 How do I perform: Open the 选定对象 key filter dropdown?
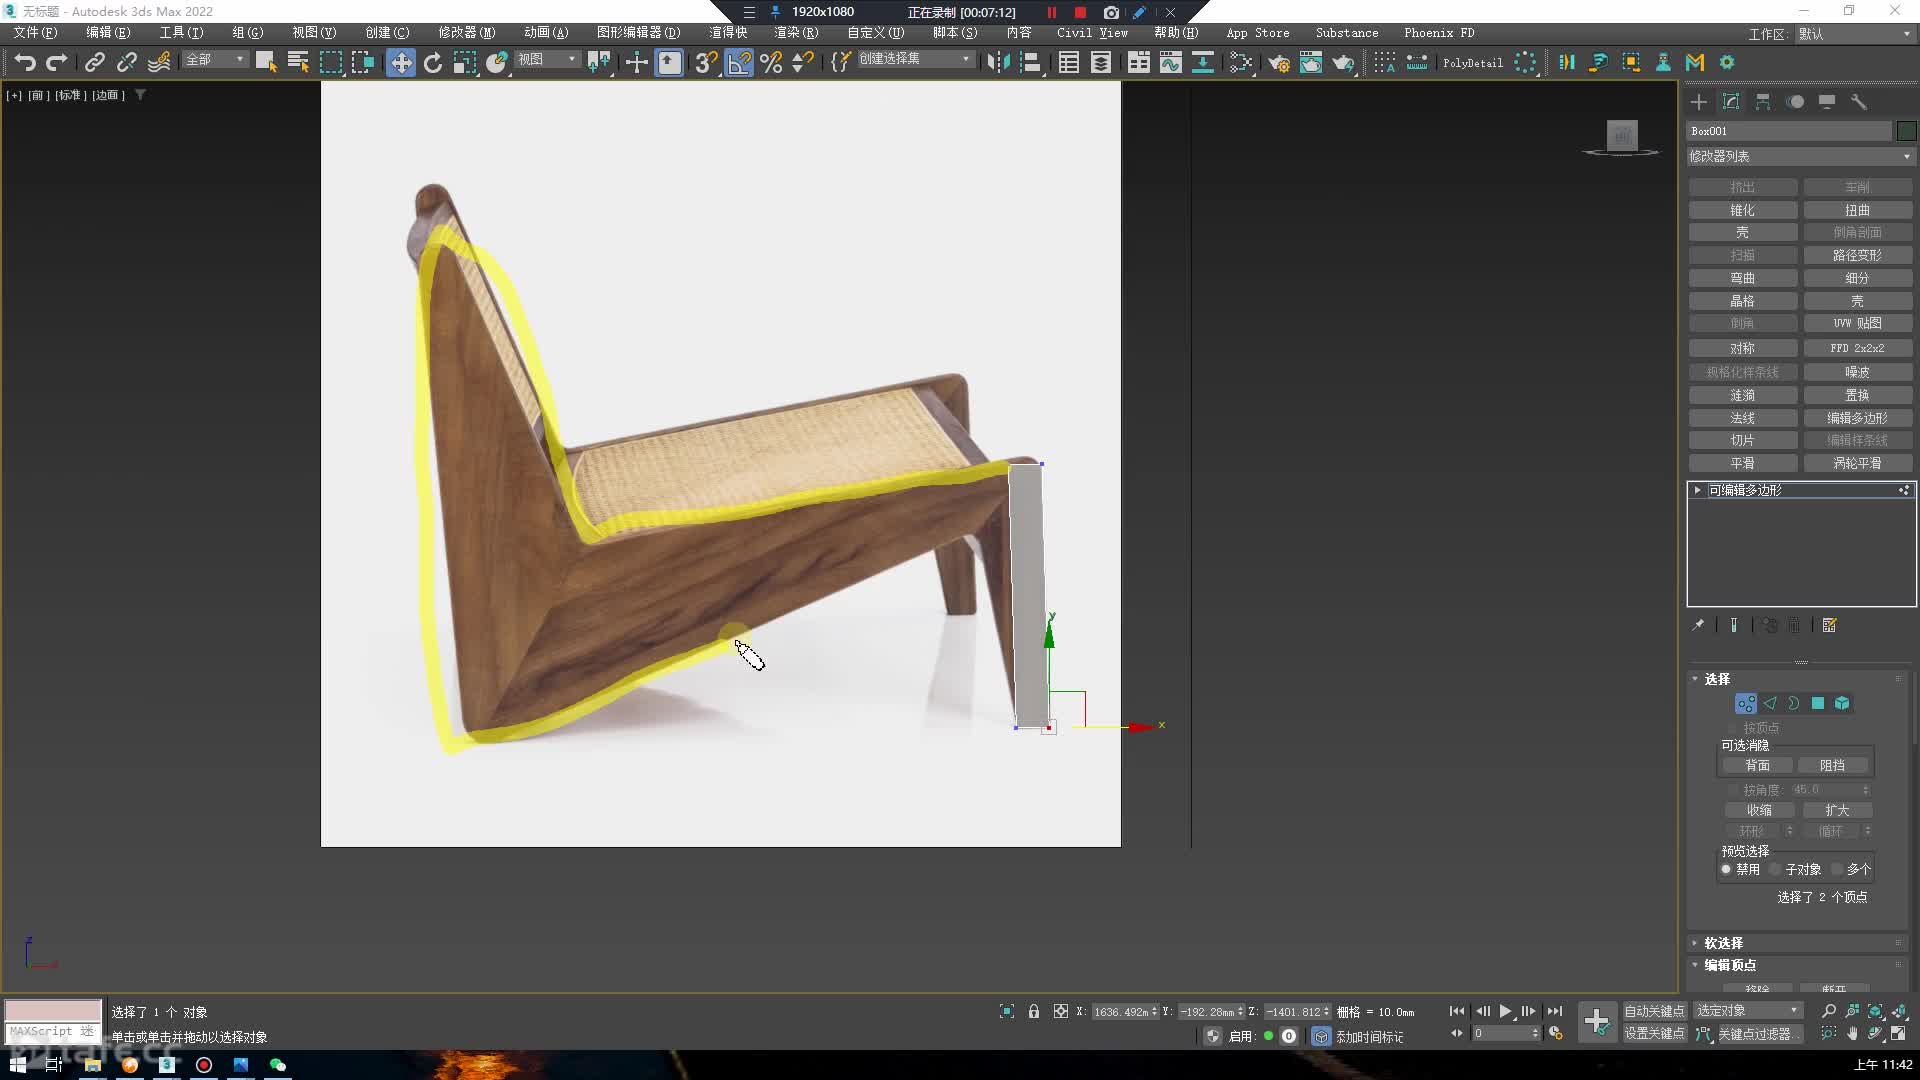click(x=1747, y=1011)
